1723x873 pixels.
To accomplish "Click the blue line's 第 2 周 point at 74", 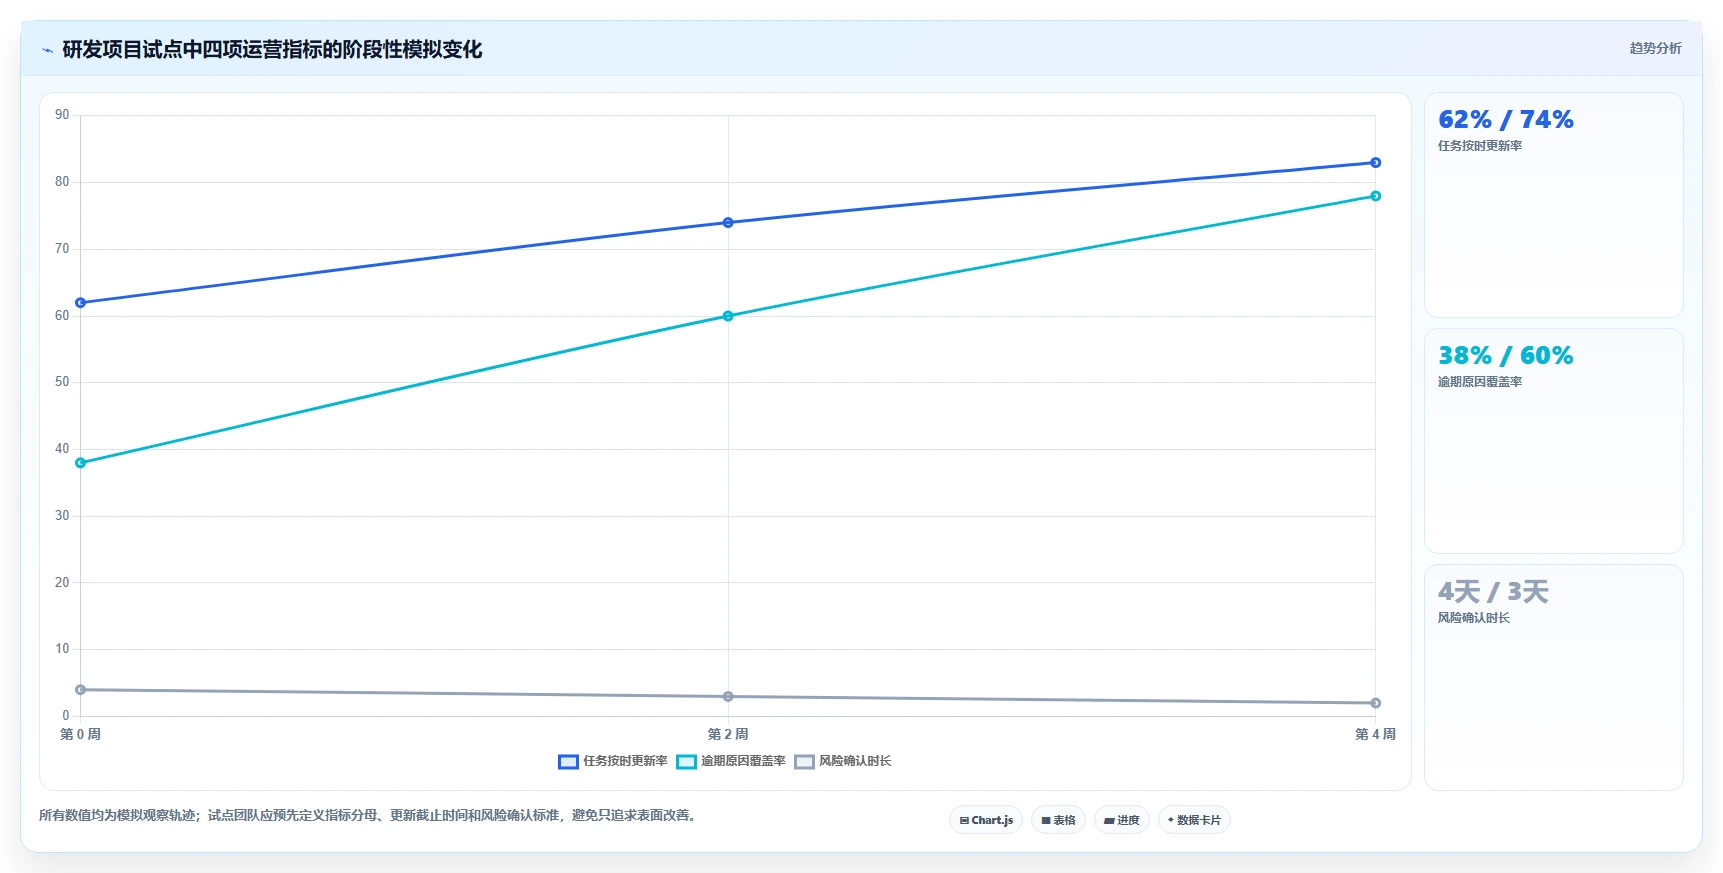I will (728, 223).
